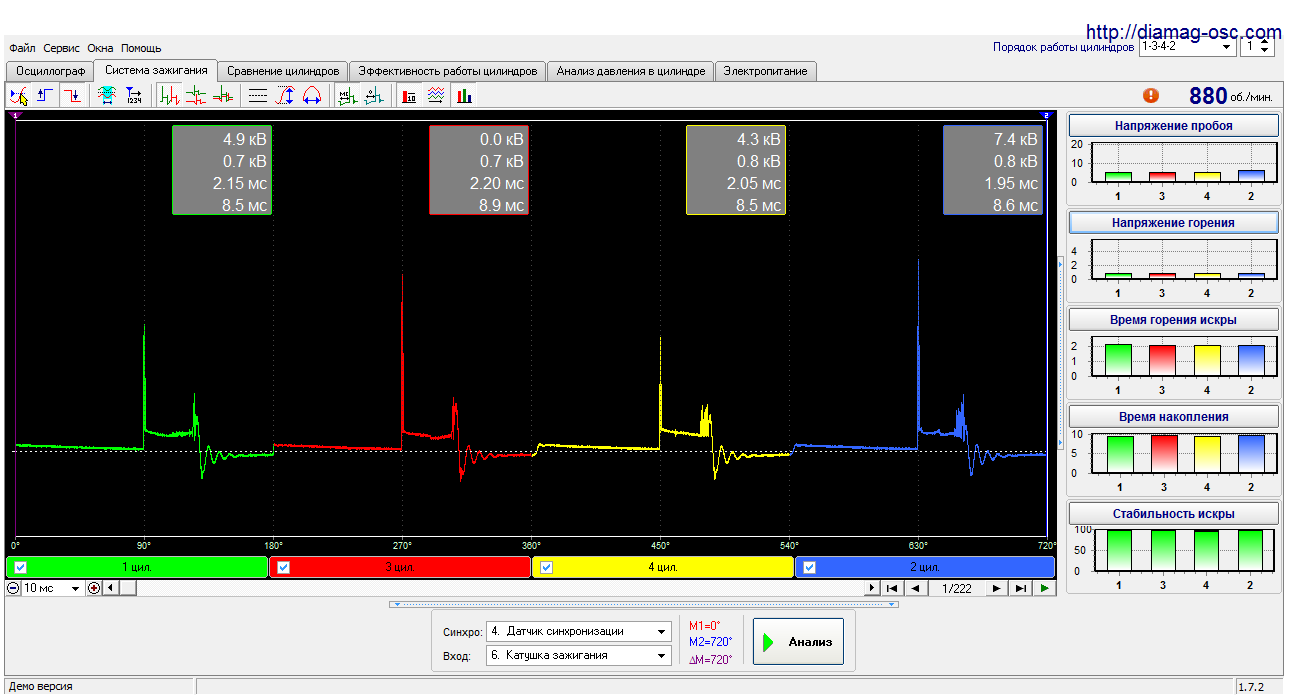1296x699 pixels.
Task: Click the Анализ button
Action: click(798, 642)
